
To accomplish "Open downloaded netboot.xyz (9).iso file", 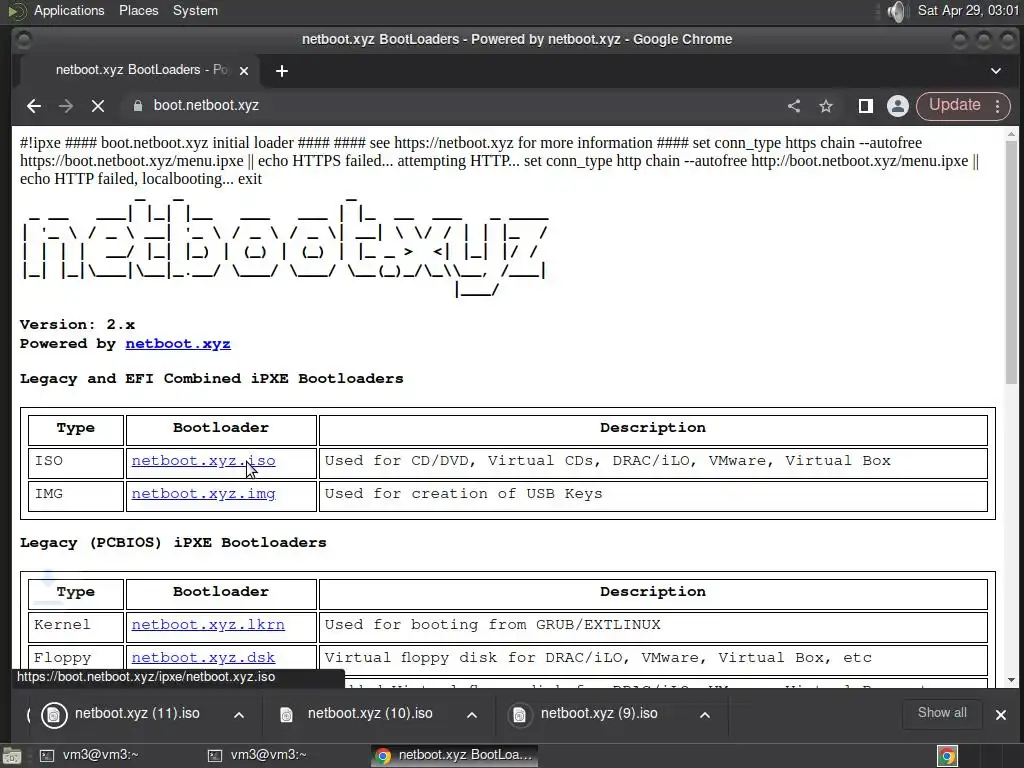I will (586, 714).
